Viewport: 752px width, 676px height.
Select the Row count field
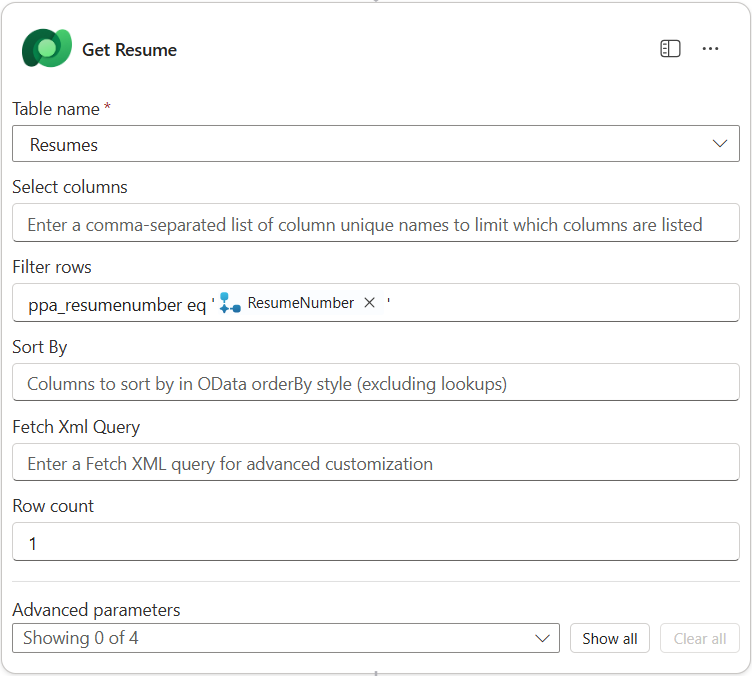[375, 543]
